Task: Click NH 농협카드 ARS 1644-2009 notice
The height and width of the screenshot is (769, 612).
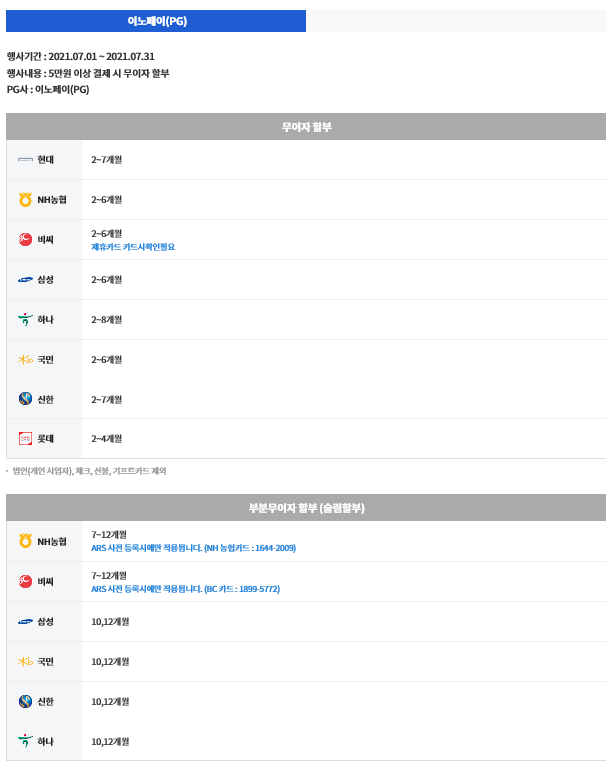Action: (x=194, y=548)
